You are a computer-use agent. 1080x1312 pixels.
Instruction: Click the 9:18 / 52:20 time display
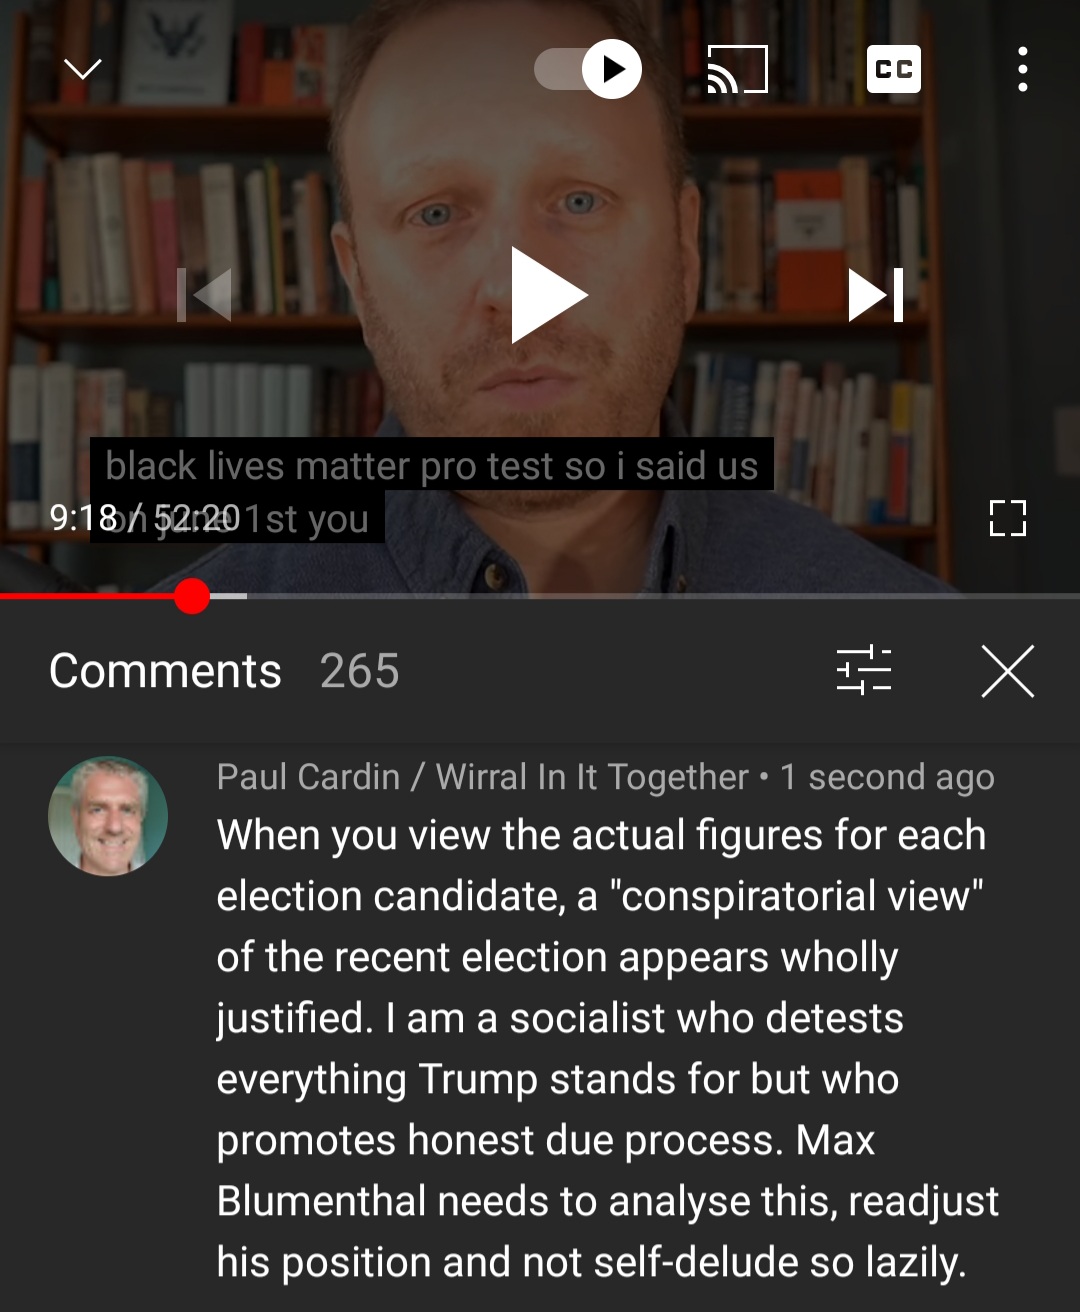tap(145, 518)
